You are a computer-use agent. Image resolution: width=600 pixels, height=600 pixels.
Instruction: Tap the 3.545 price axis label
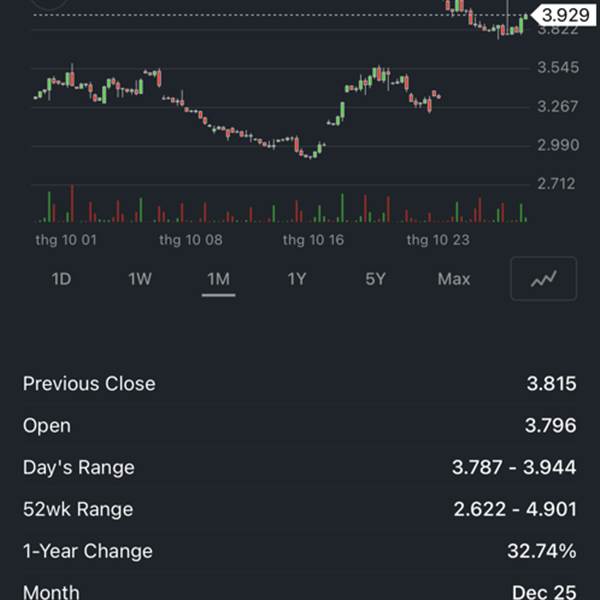tap(558, 68)
